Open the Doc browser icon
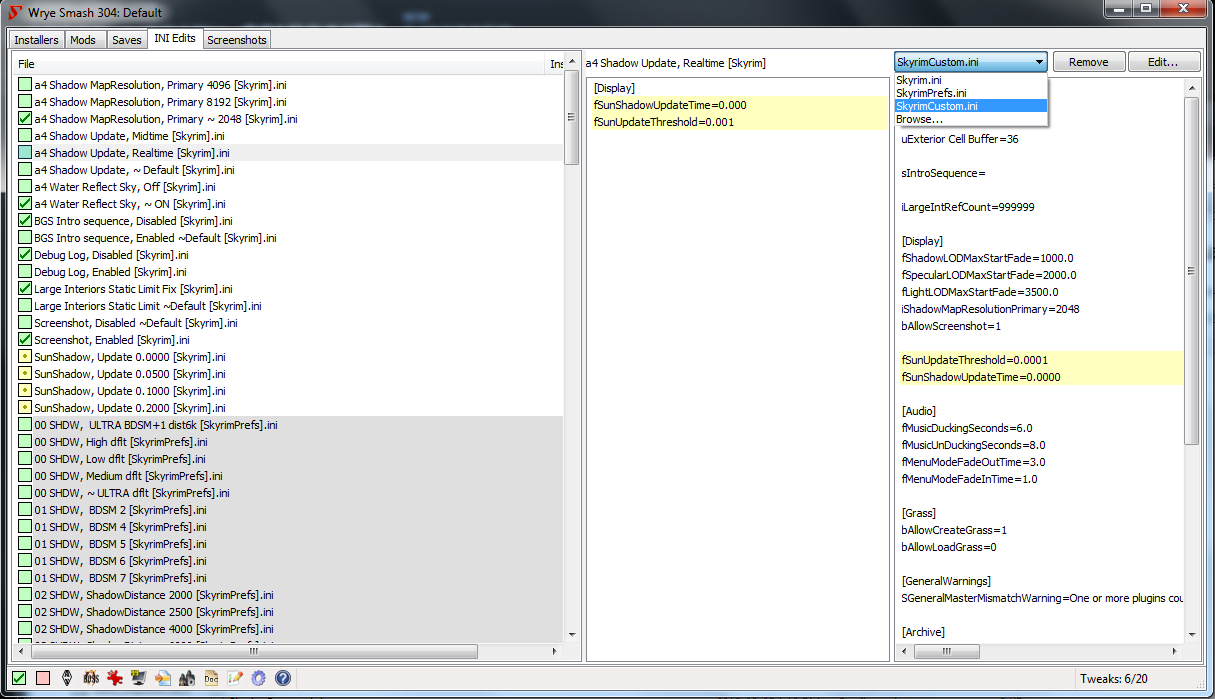 [211, 678]
